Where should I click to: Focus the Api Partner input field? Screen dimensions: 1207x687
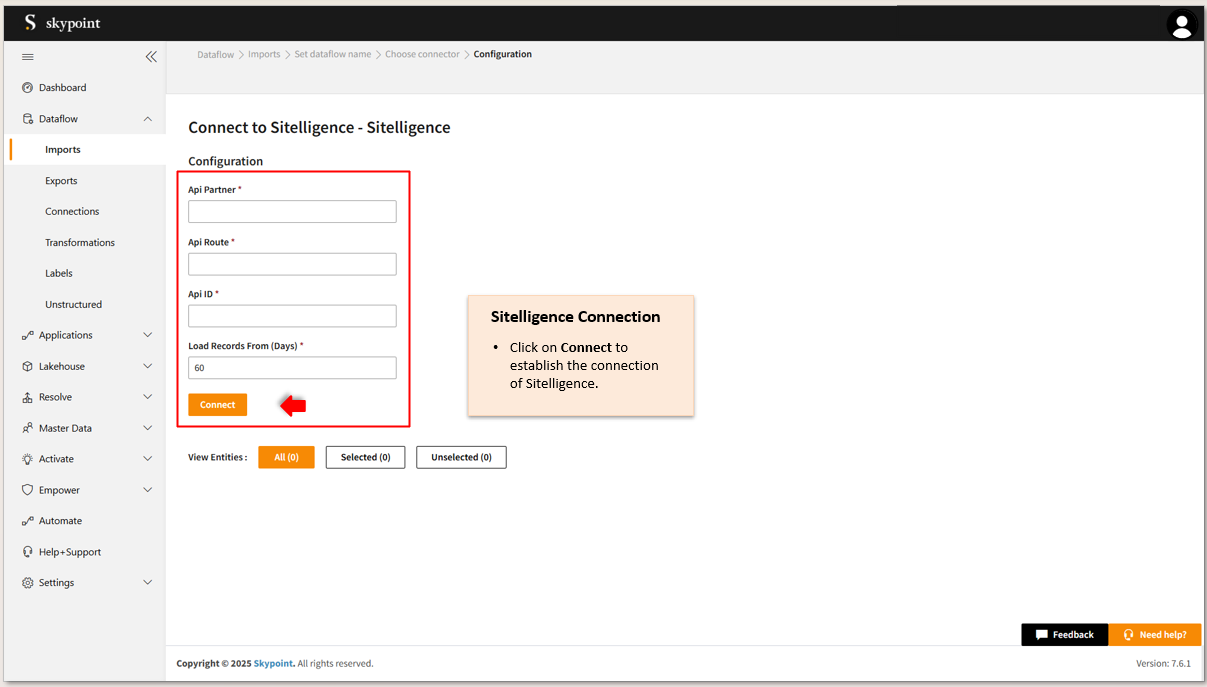point(292,212)
